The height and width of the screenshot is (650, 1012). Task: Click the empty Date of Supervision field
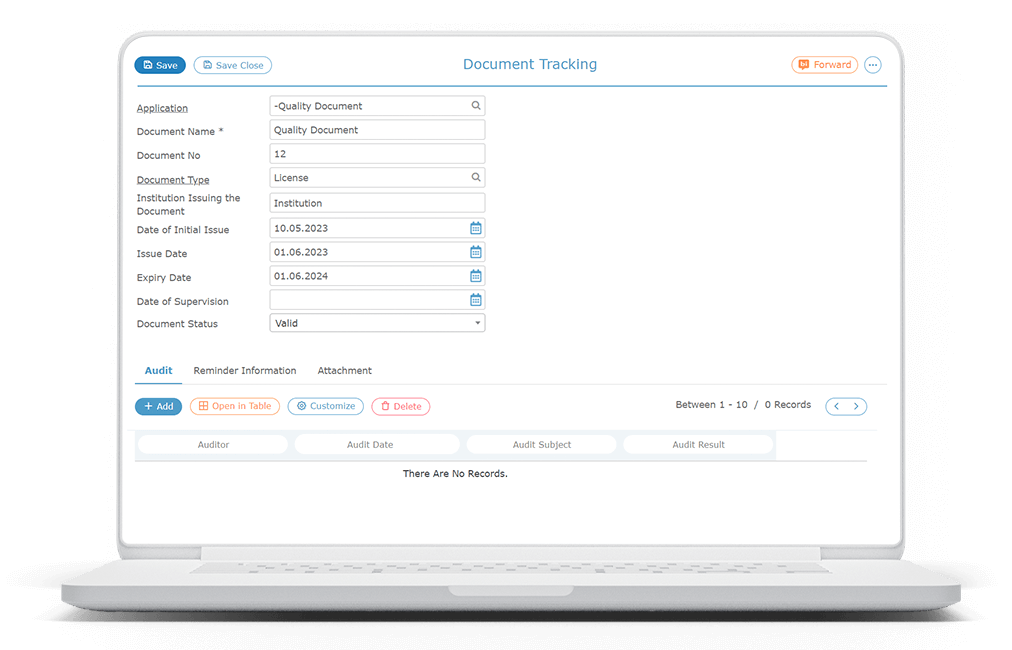[x=377, y=300]
